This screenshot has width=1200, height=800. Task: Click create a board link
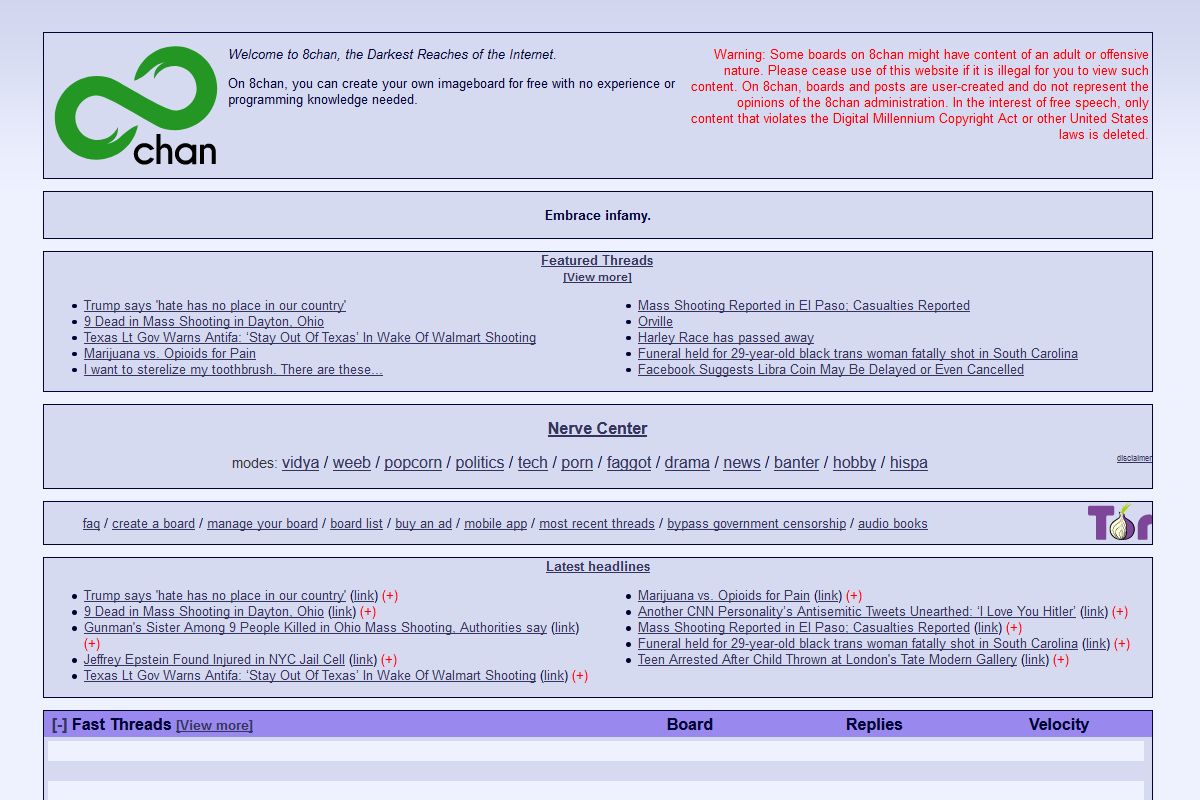pos(153,524)
